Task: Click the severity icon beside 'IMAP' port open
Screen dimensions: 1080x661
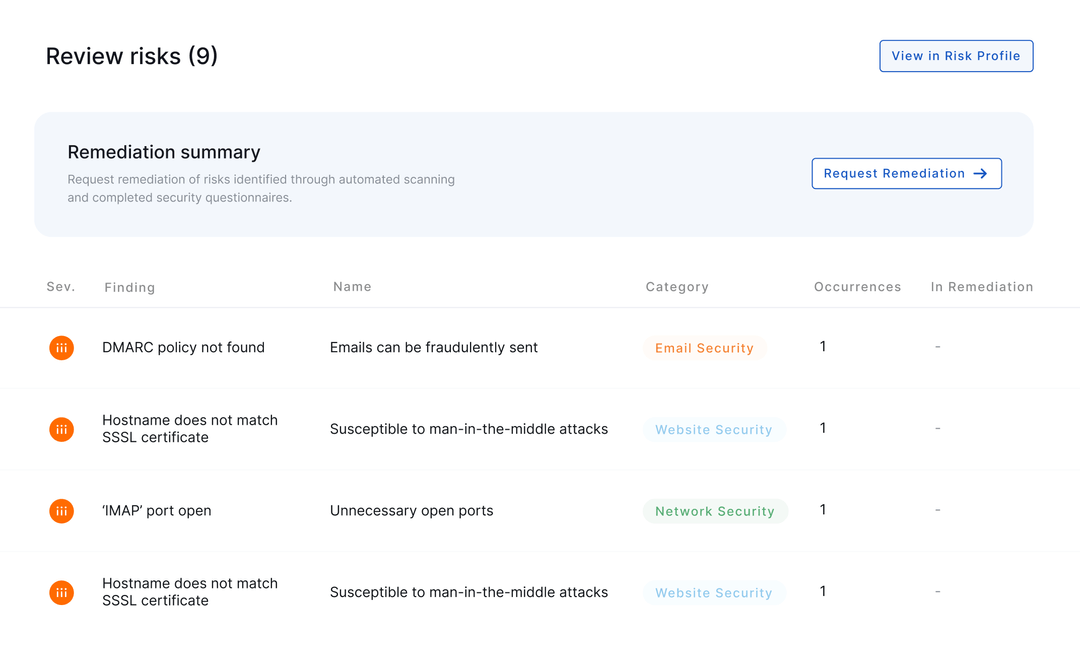Action: tap(62, 511)
